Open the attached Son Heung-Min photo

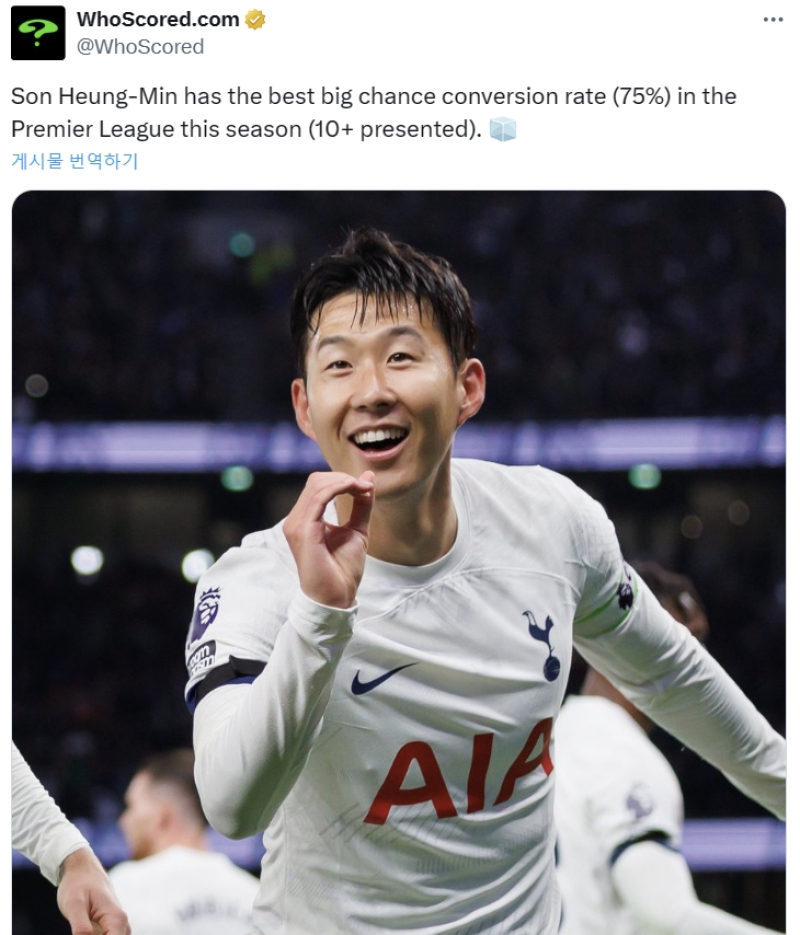point(399,562)
